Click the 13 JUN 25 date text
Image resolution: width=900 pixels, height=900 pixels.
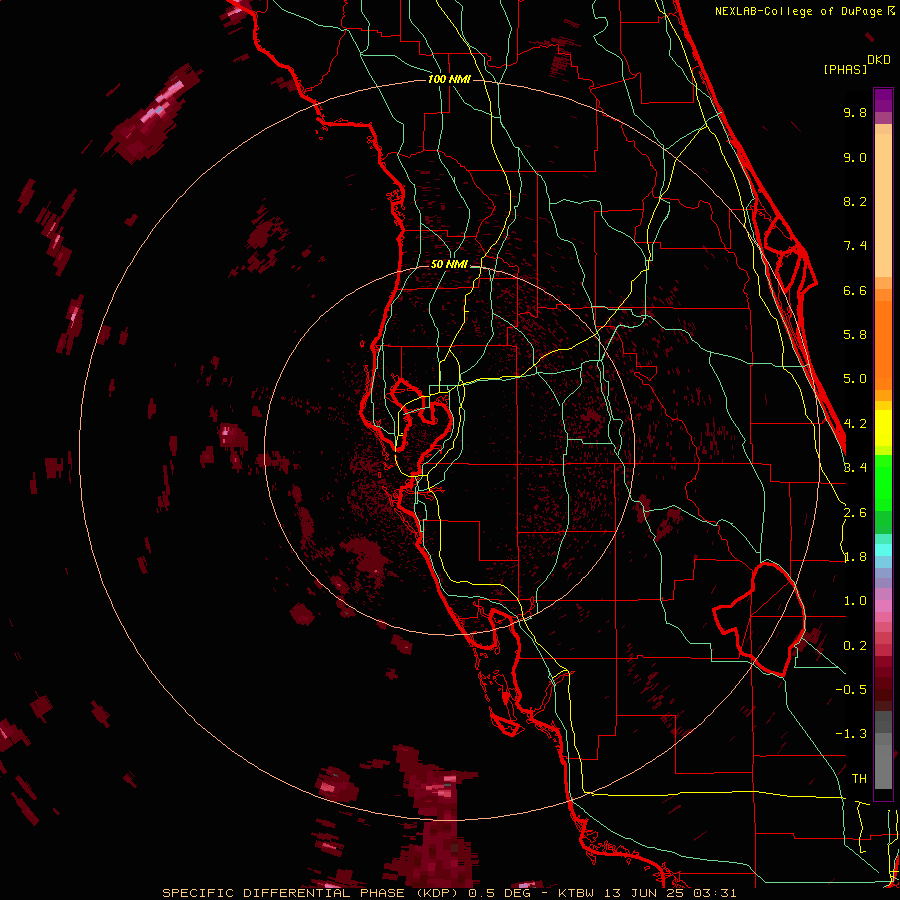coord(642,893)
